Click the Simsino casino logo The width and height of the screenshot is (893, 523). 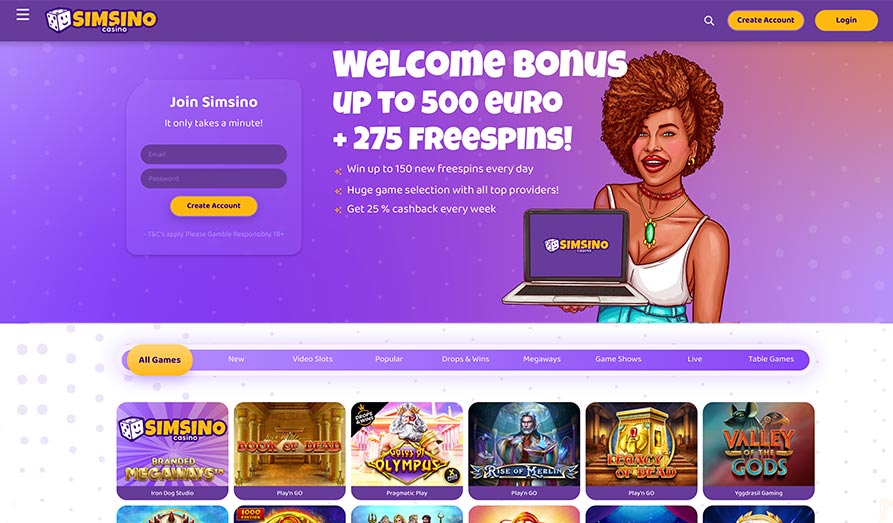pyautogui.click(x=101, y=20)
